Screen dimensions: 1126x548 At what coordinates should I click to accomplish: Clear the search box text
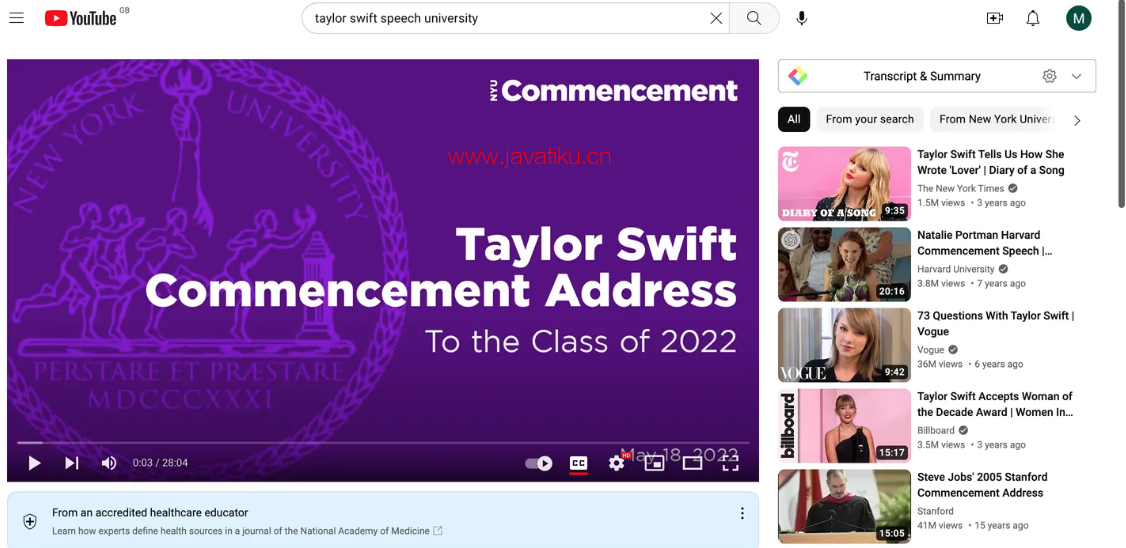[x=716, y=18]
